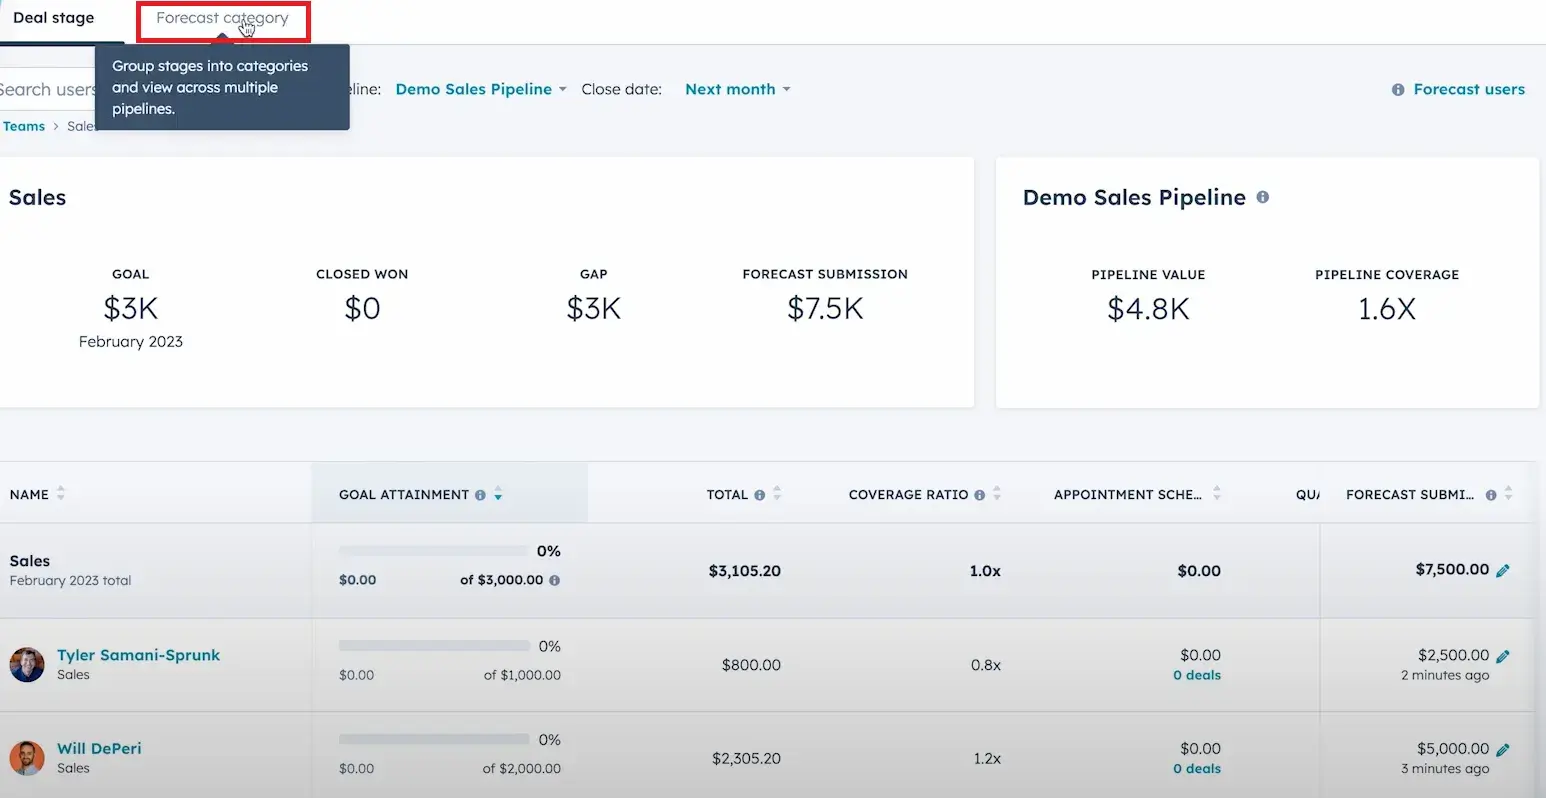This screenshot has height=798, width=1546.
Task: Click info icon beside of $3,000.00 goal
Action: coord(555,580)
